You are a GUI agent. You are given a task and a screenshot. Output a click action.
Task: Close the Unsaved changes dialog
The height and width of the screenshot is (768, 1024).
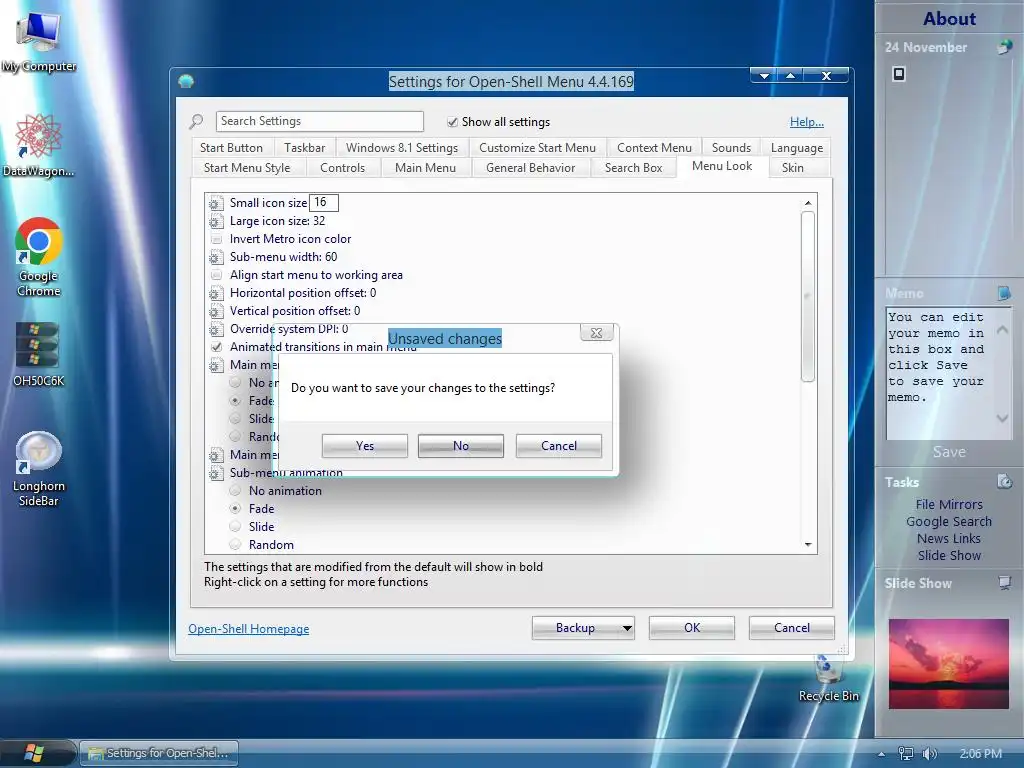[x=596, y=333]
